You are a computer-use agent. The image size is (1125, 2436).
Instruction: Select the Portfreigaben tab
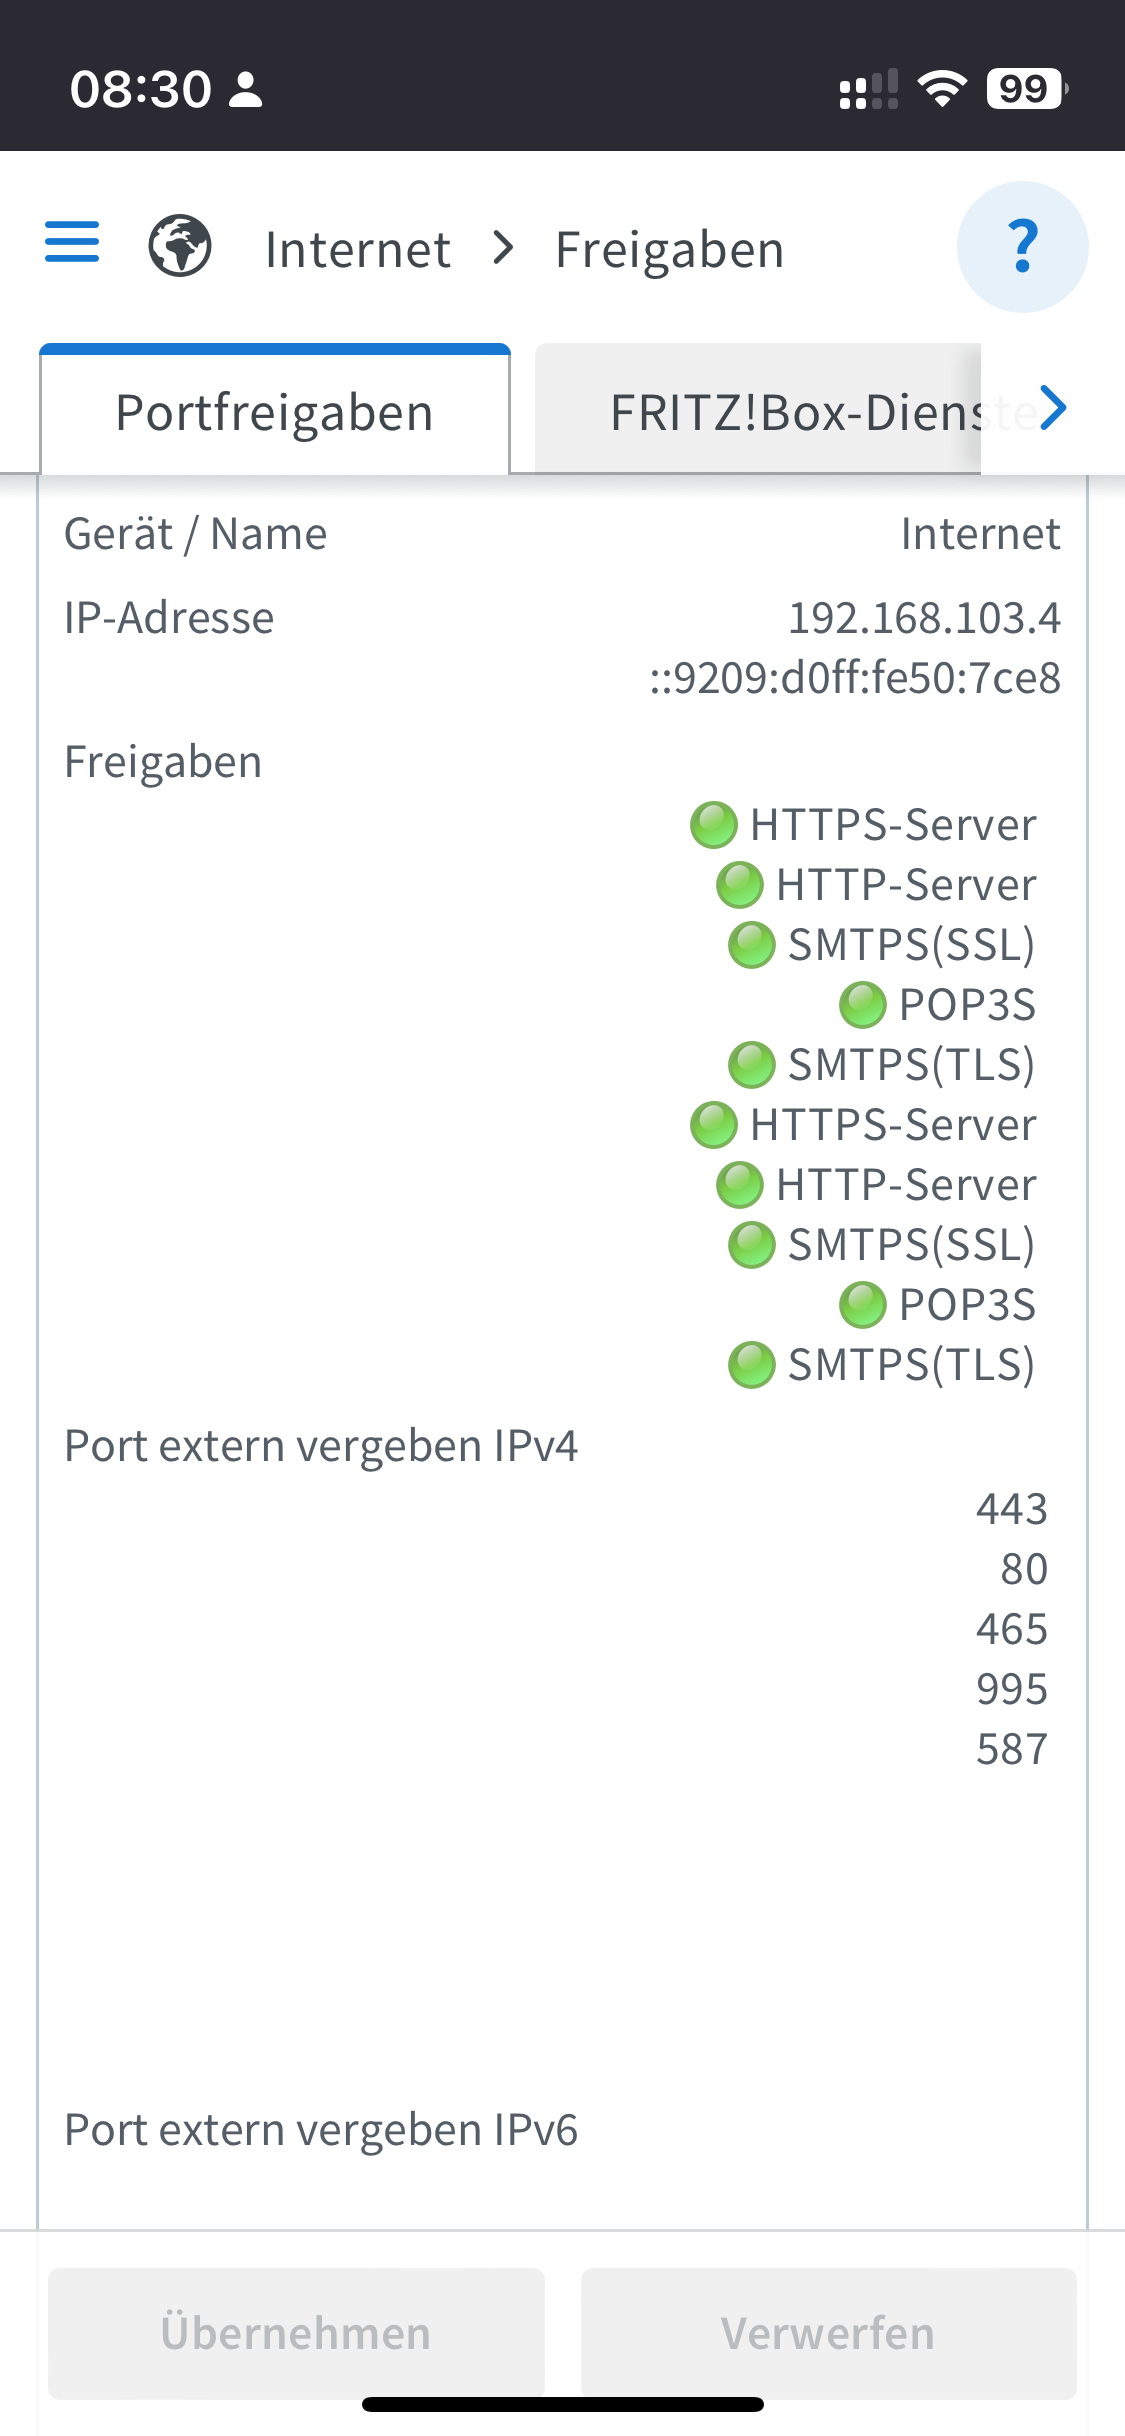(x=275, y=412)
